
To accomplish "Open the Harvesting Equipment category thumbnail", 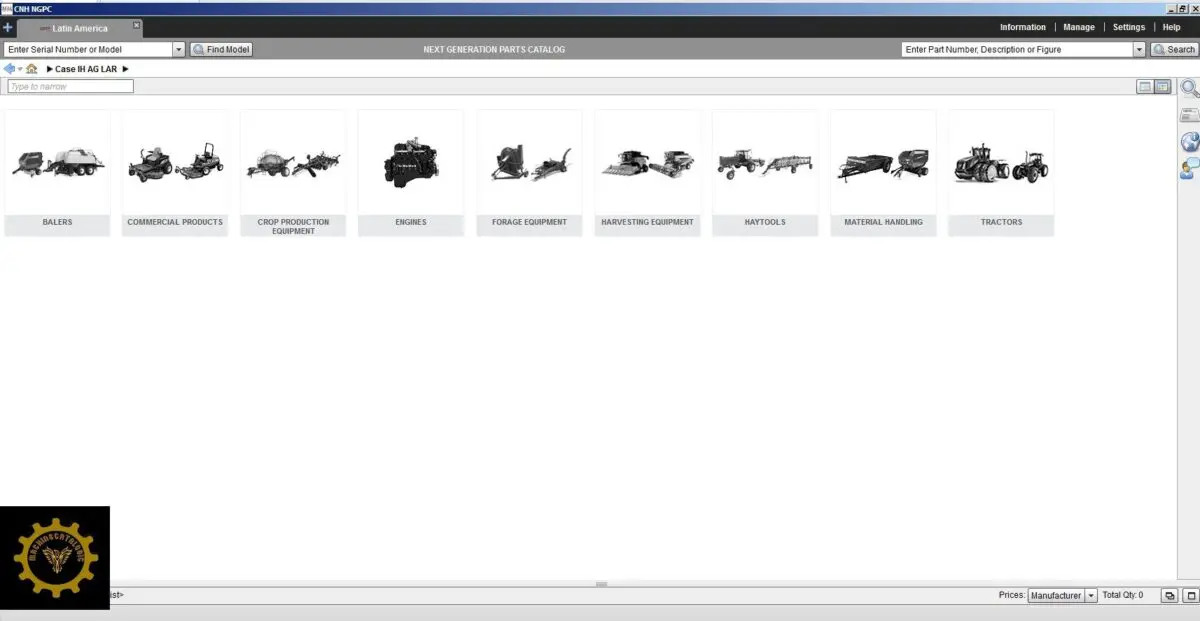I will [647, 173].
